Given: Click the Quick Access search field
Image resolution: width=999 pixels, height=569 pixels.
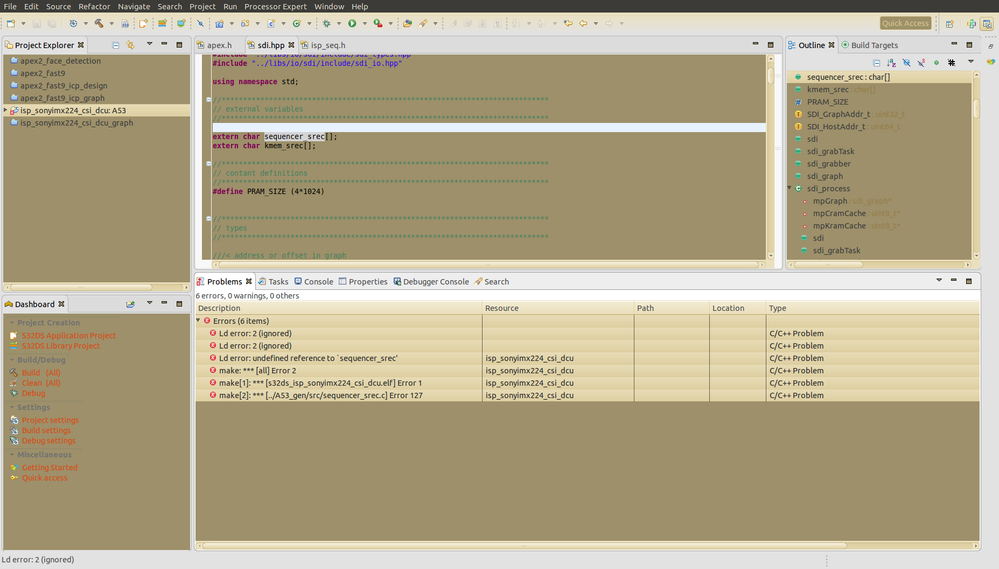Looking at the screenshot, I should click(905, 23).
